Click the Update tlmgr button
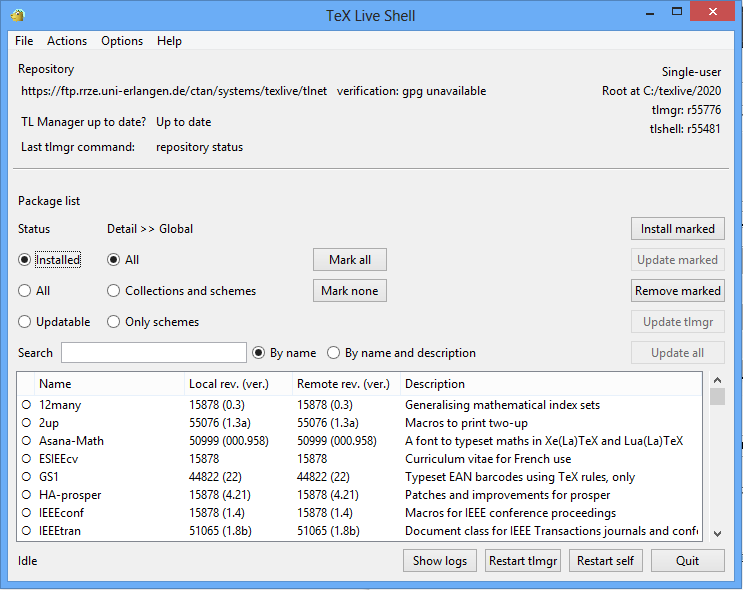The height and width of the screenshot is (590, 743). pyautogui.click(x=678, y=322)
